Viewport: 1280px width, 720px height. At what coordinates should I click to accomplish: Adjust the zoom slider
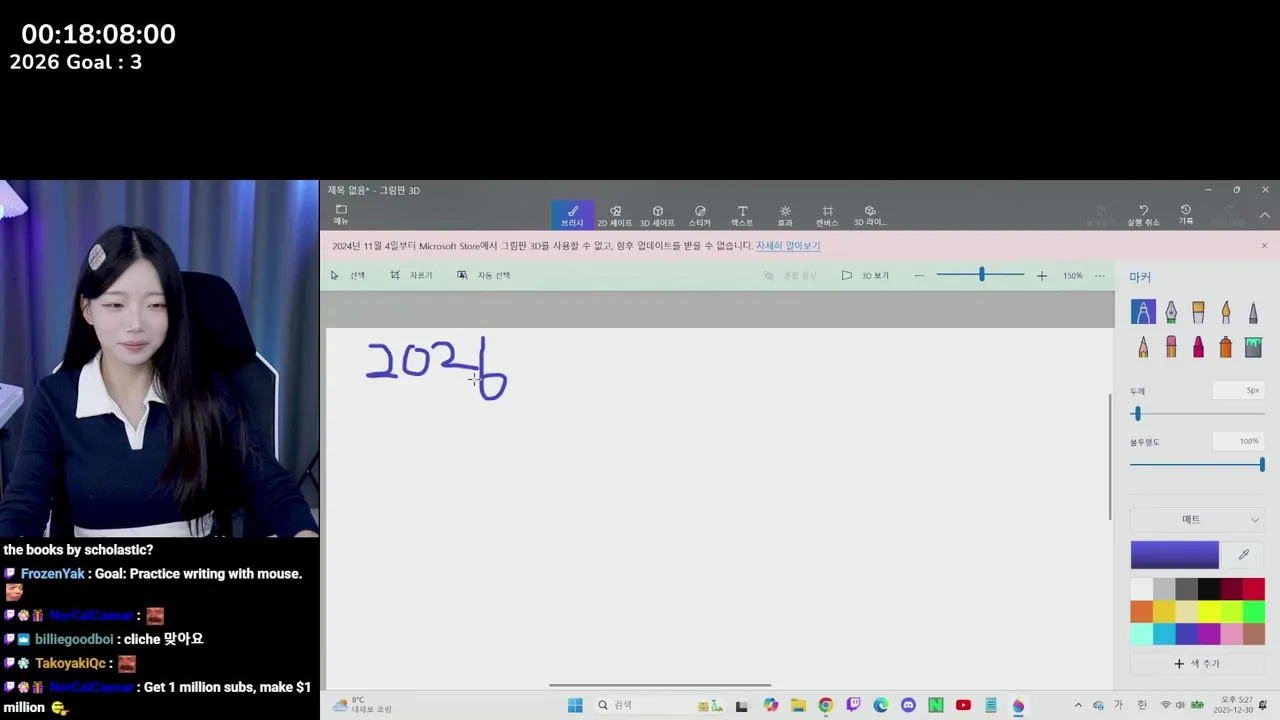[981, 275]
